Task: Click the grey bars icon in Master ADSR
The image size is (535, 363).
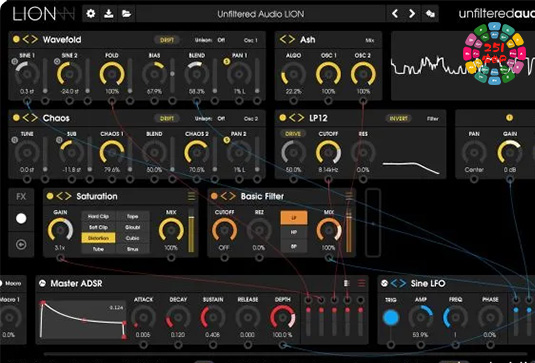Action: [x=347, y=283]
